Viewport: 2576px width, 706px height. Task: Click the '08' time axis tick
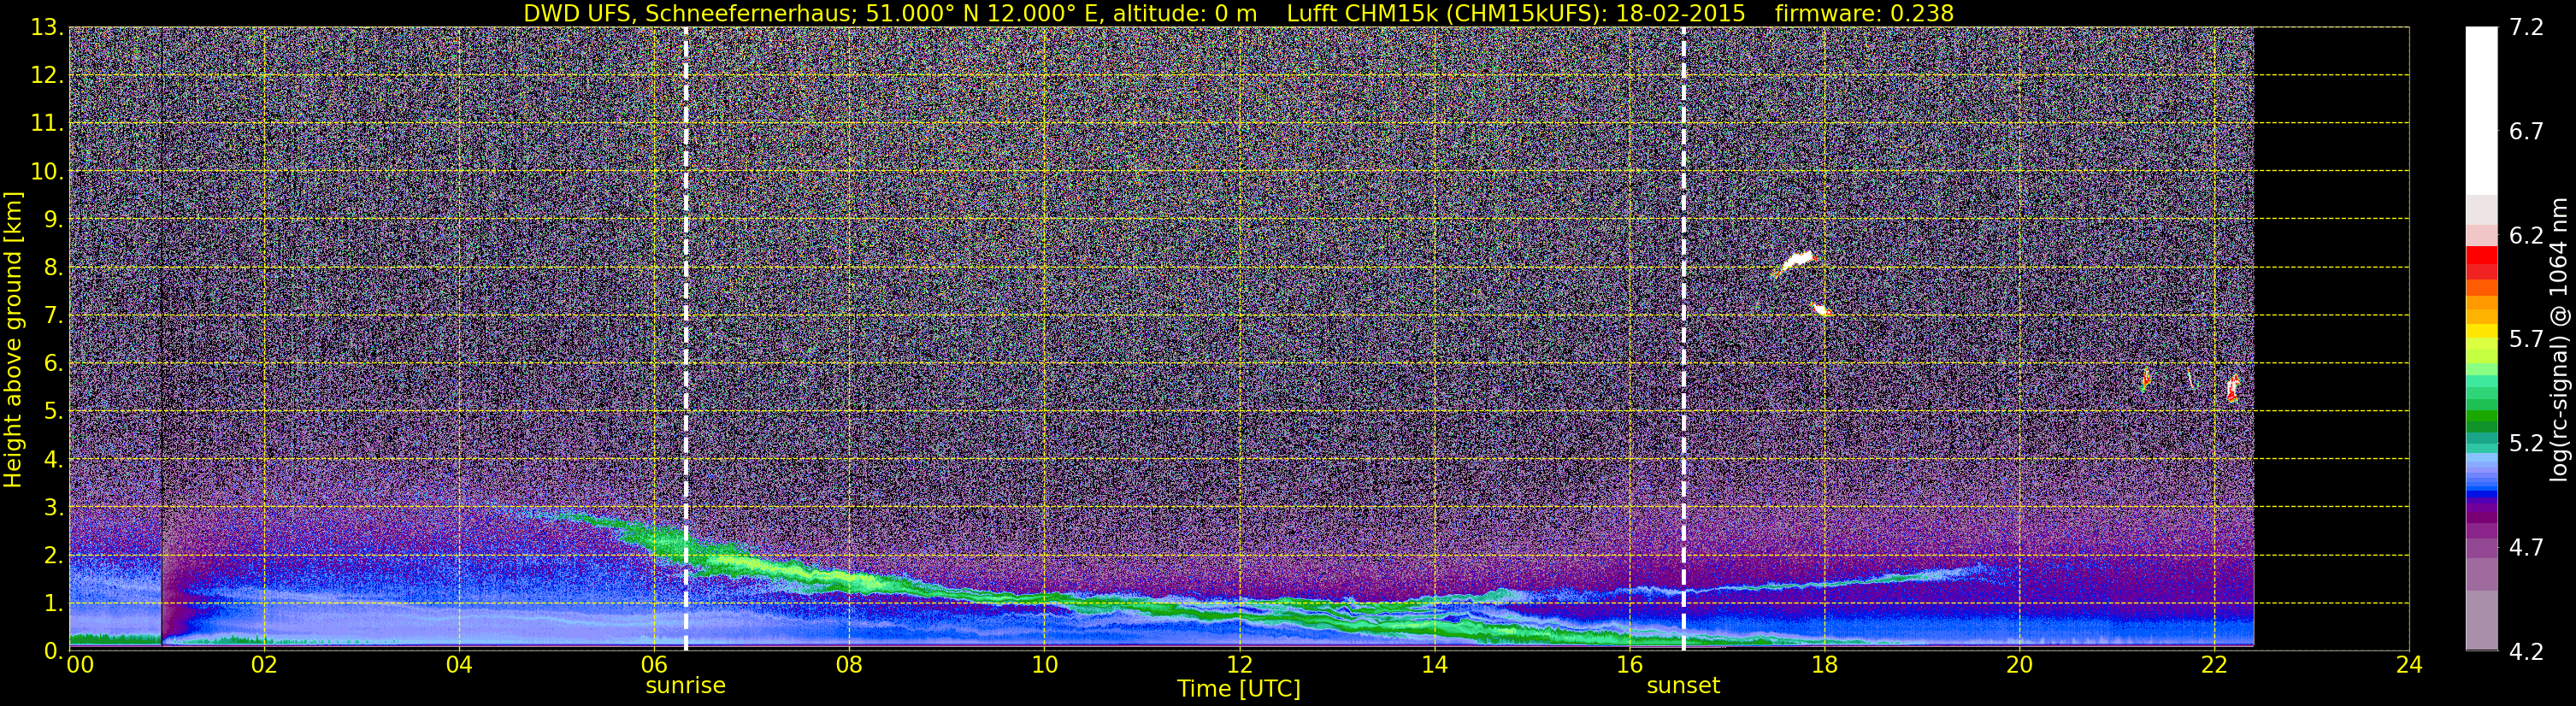[849, 665]
